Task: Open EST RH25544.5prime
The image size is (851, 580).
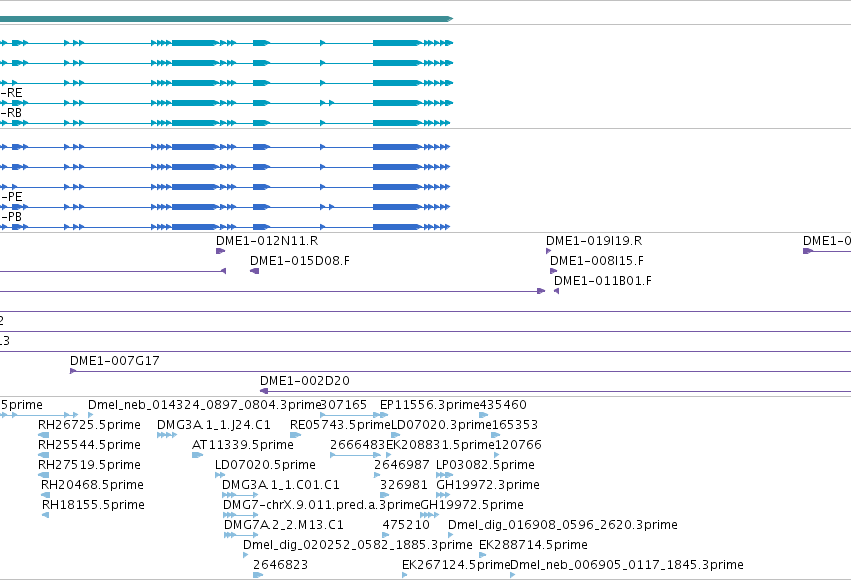Action: pos(89,445)
